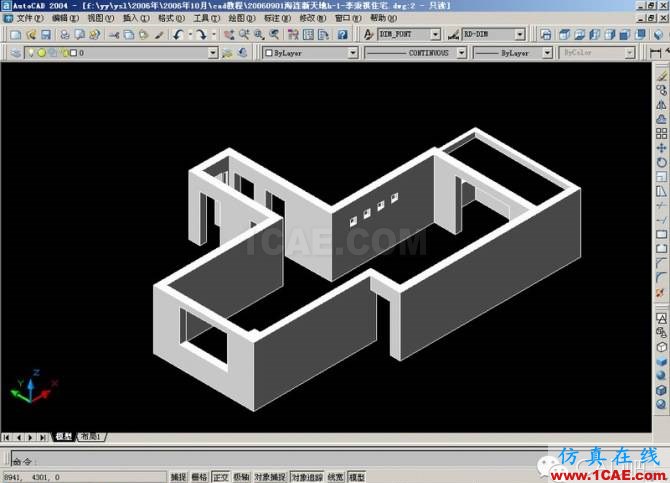Expand the Redo history dropdown arrow
This screenshot has height=483, width=670.
[213, 35]
